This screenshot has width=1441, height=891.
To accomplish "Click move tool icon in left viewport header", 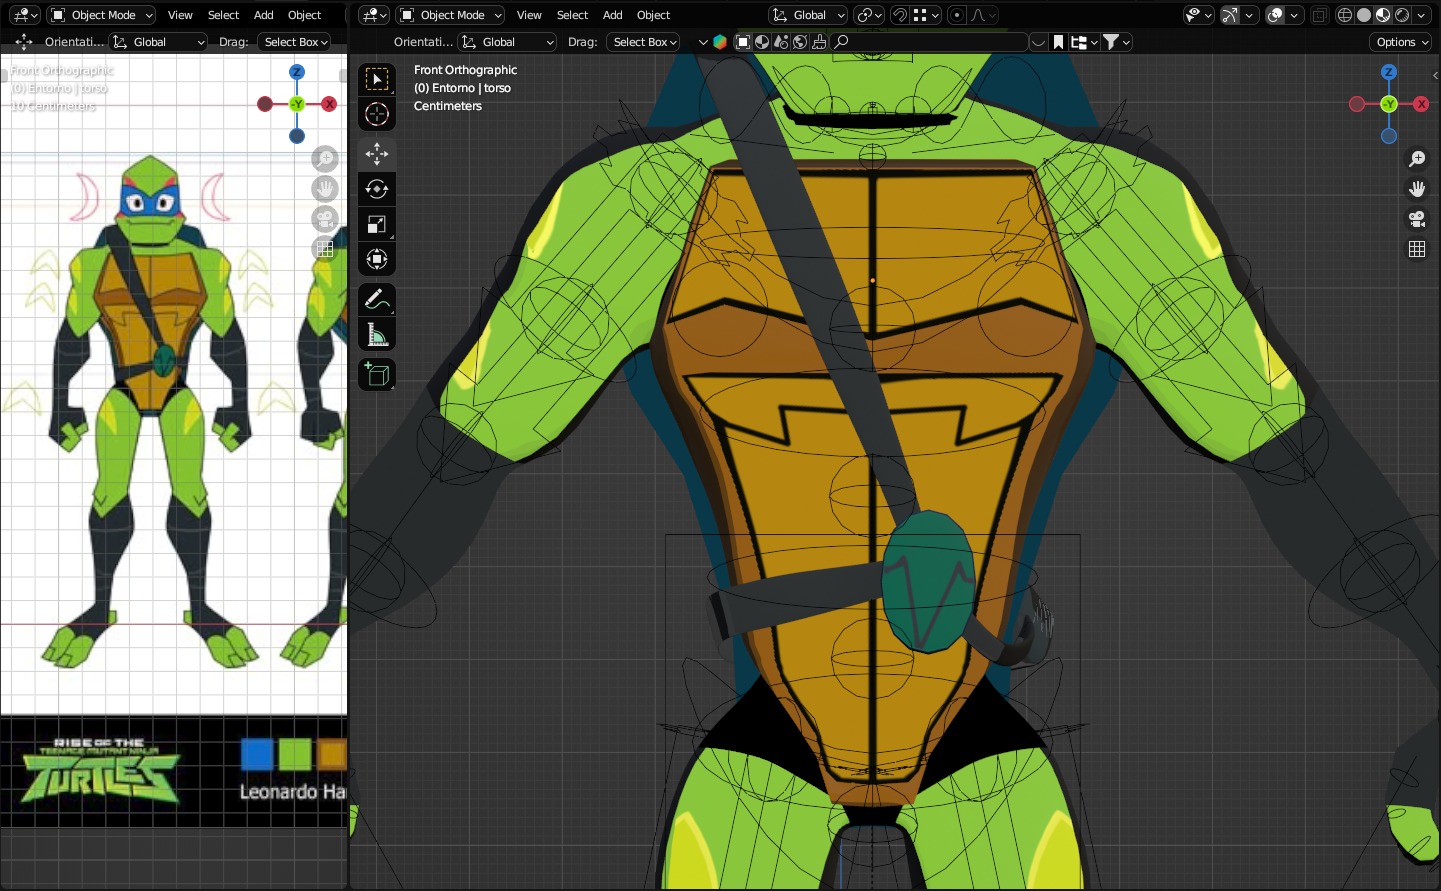I will tap(24, 42).
